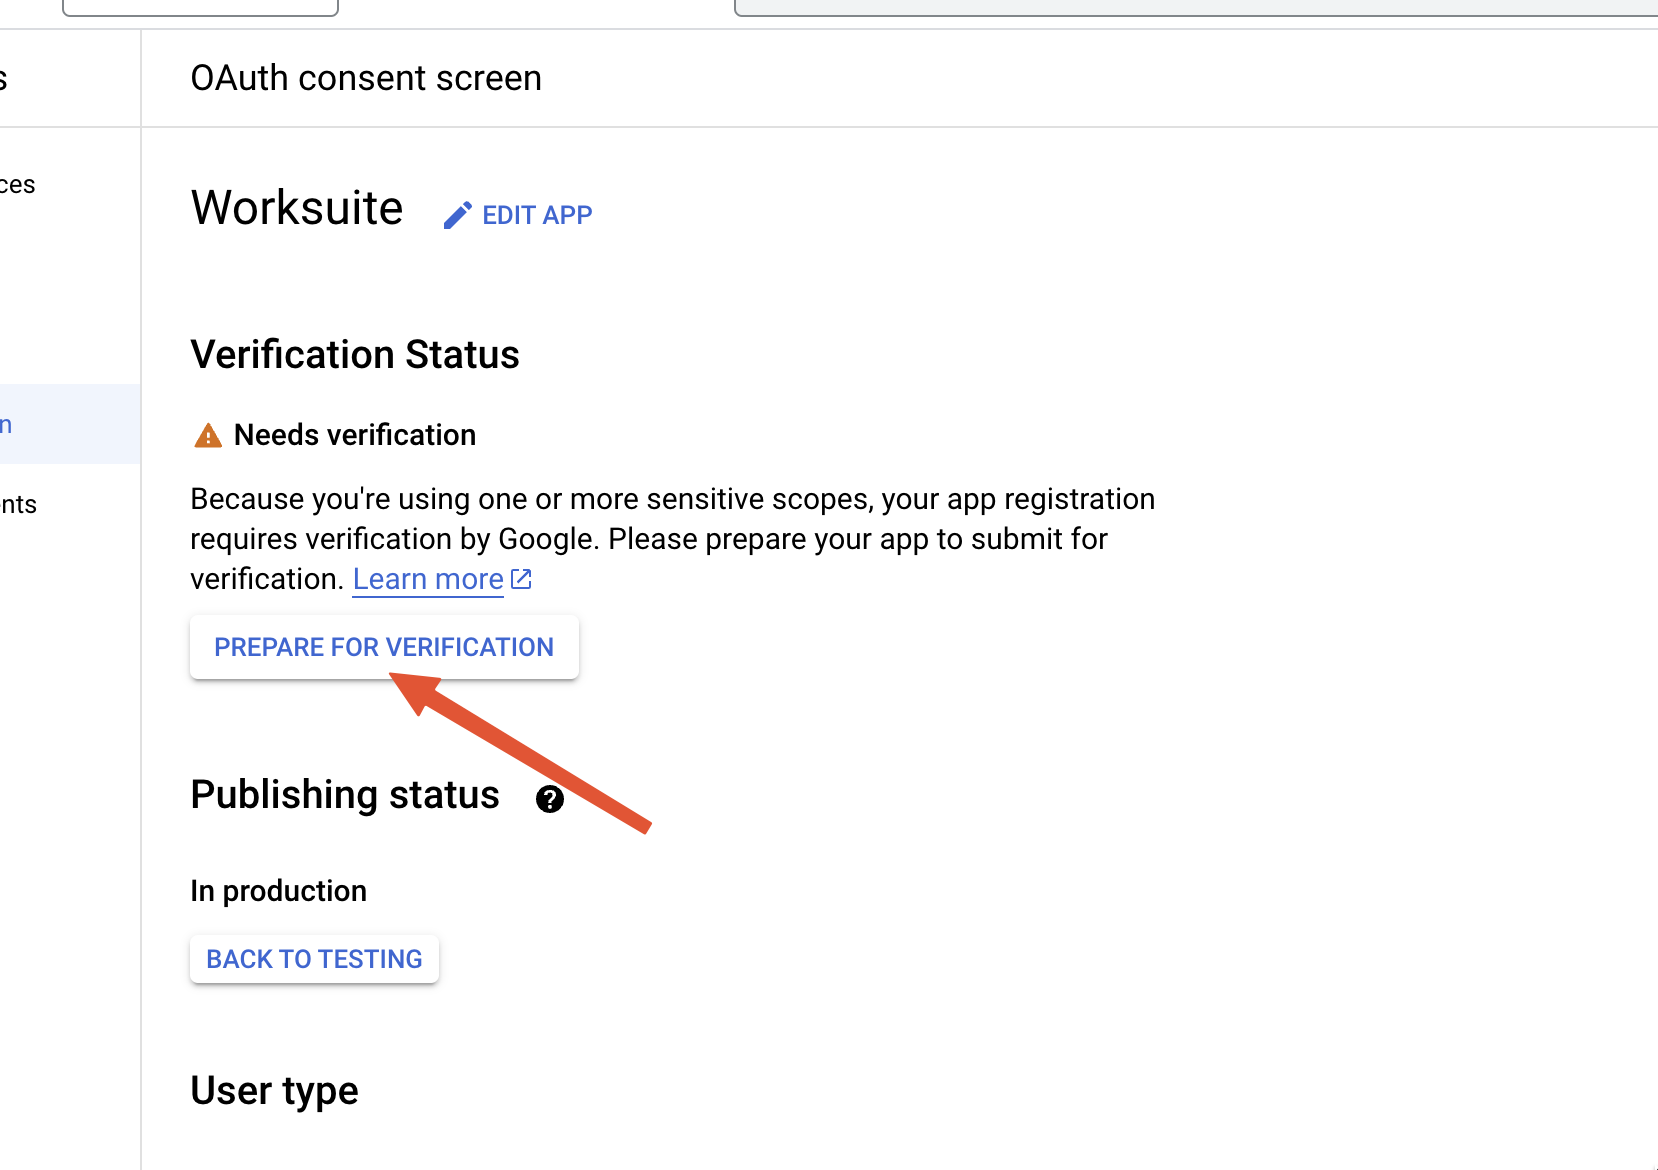Screen dimensions: 1658x1170
Task: Click the In production status text
Action: 279,891
